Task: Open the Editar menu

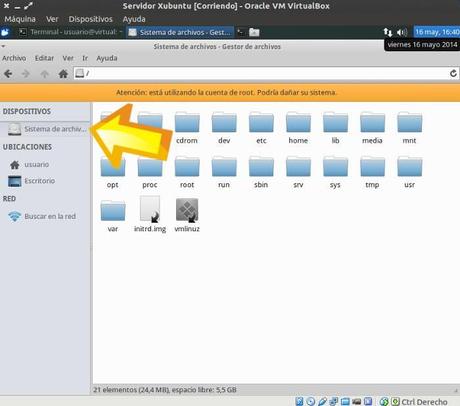Action: tap(44, 58)
